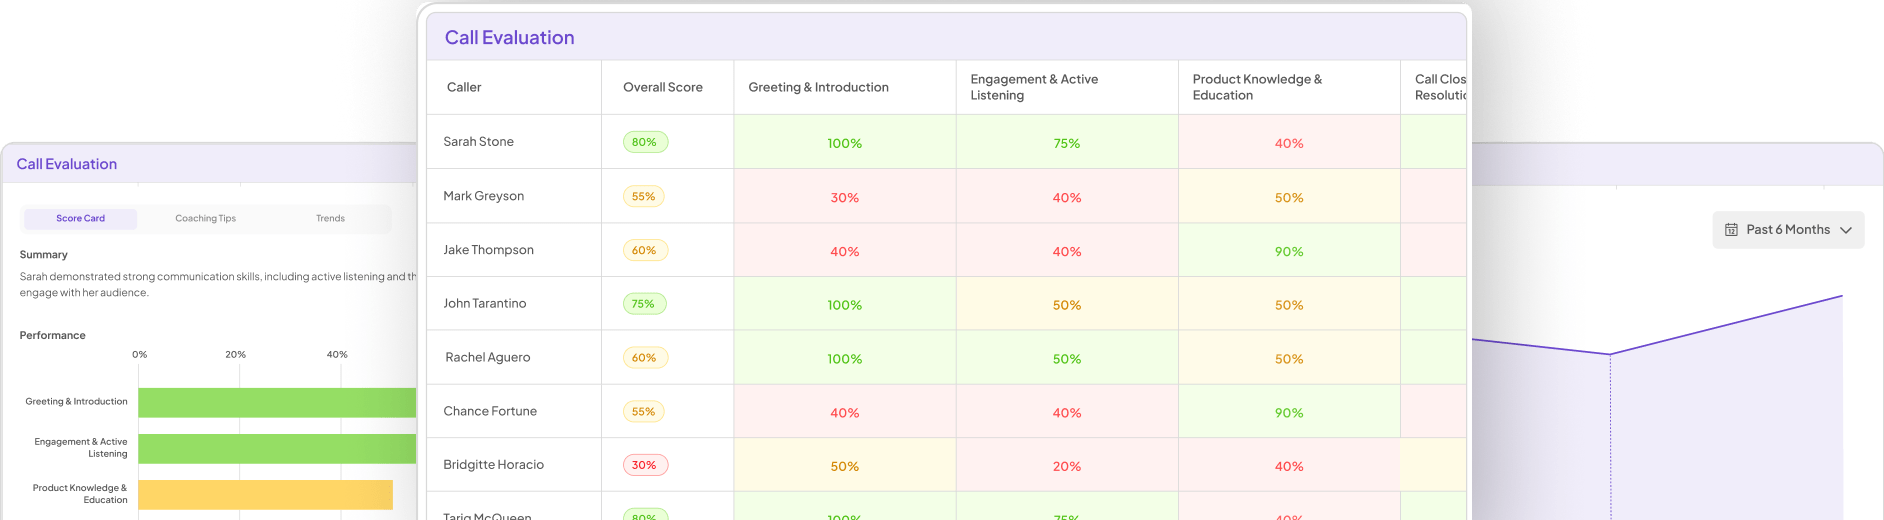1884x520 pixels.
Task: Click Mark Greyson's 30% Greeting cell
Action: [845, 197]
